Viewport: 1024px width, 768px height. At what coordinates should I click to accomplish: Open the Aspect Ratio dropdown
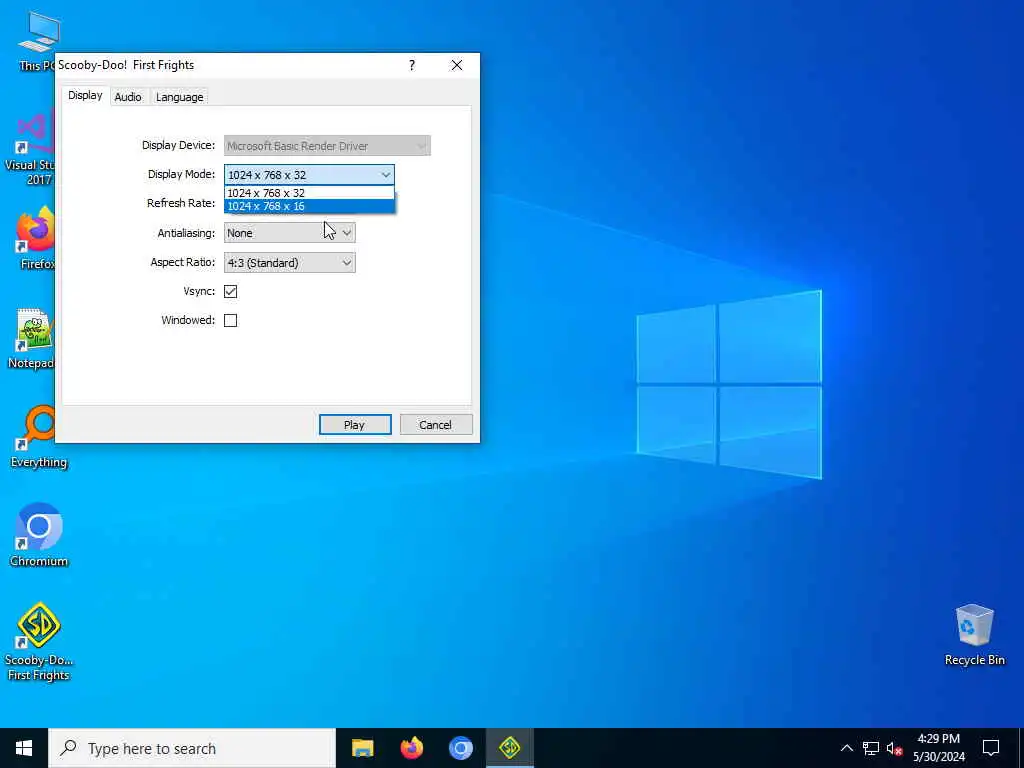pyautogui.click(x=290, y=263)
